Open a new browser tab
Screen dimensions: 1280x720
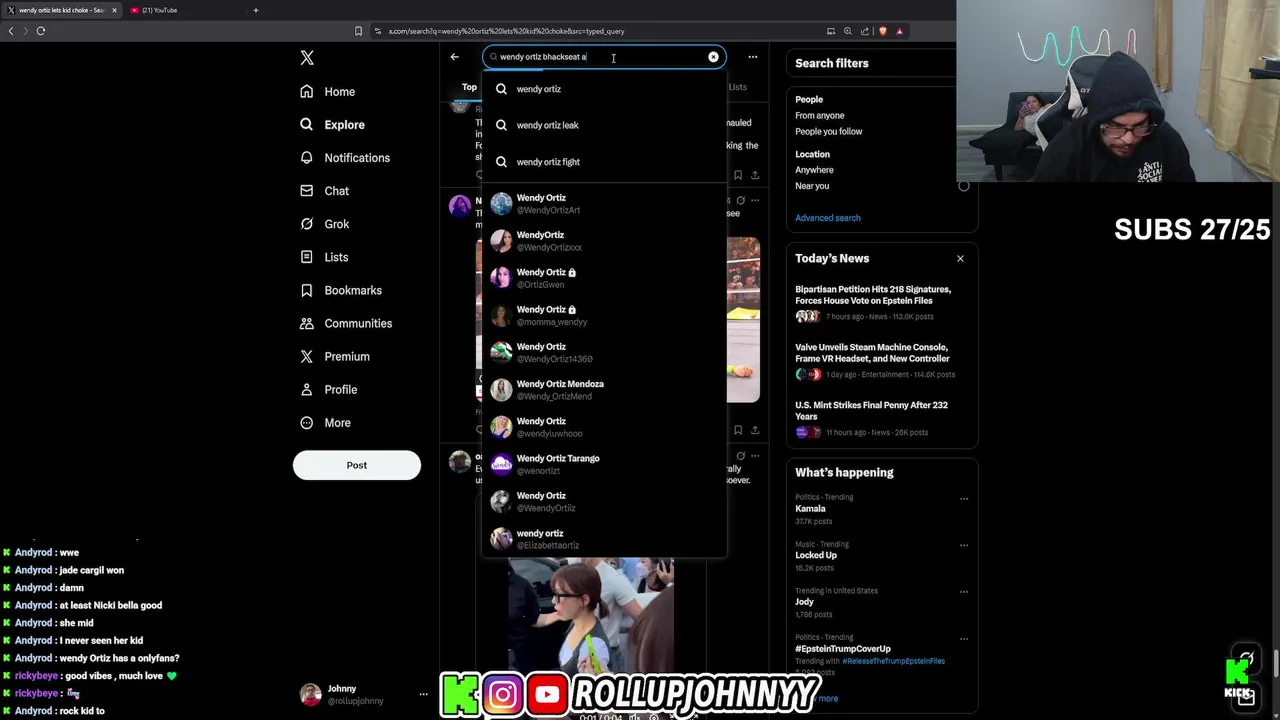(256, 10)
